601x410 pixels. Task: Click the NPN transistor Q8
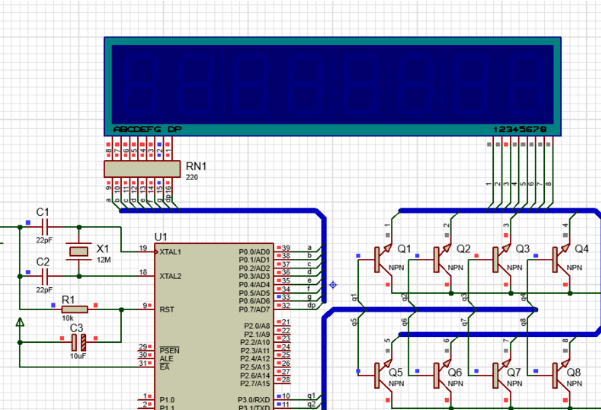(x=561, y=376)
